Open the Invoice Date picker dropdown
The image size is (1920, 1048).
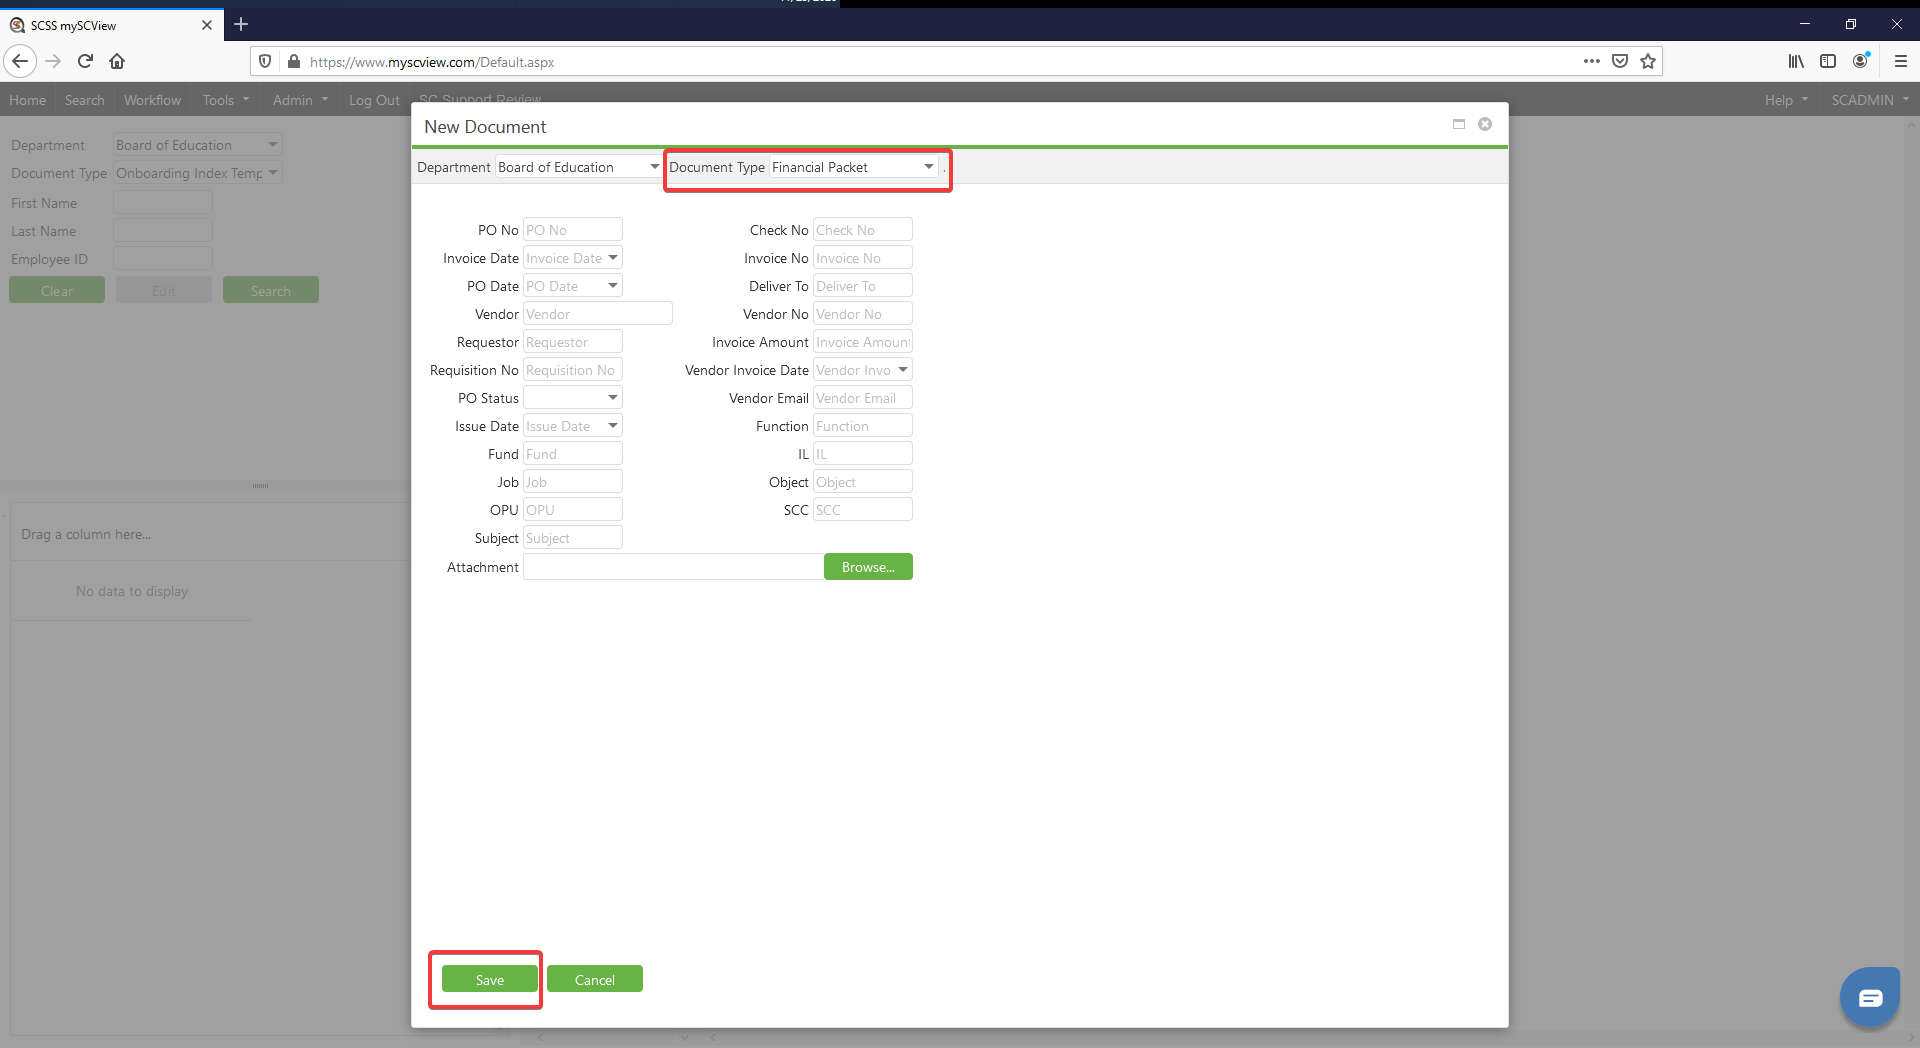[x=613, y=258]
